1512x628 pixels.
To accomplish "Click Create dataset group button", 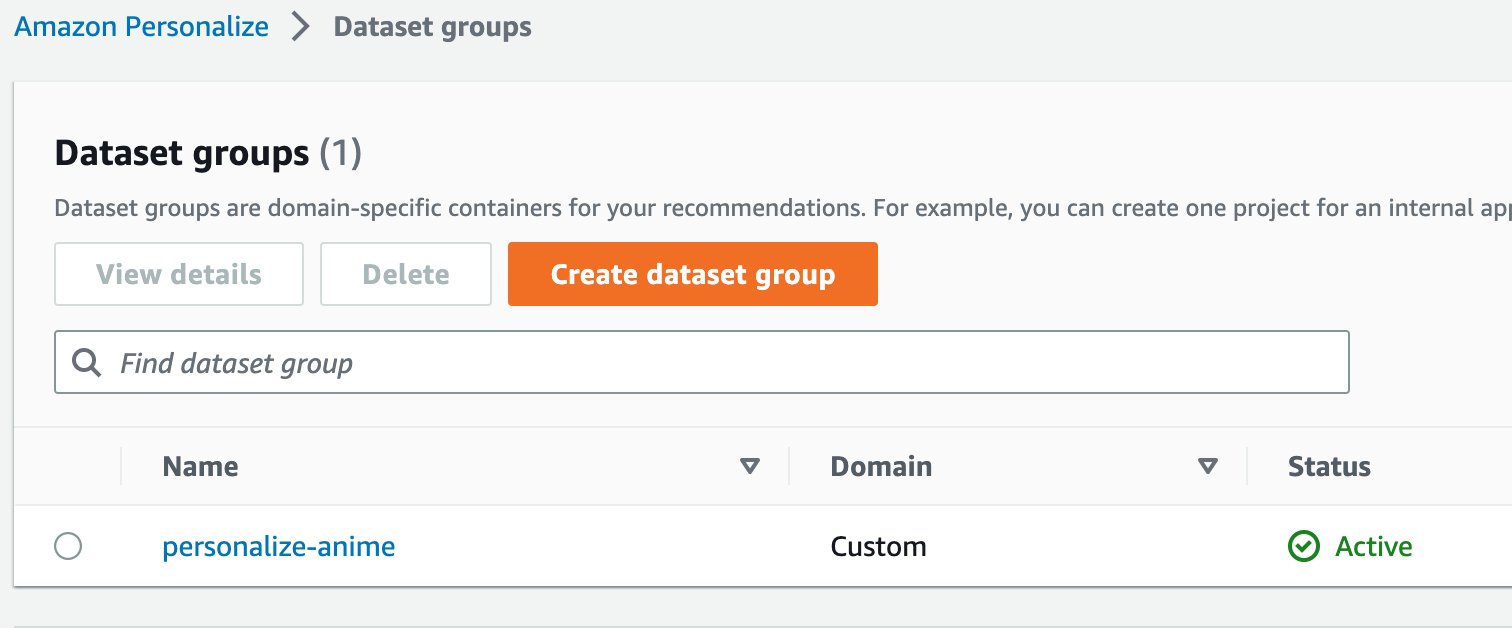I will click(x=693, y=274).
